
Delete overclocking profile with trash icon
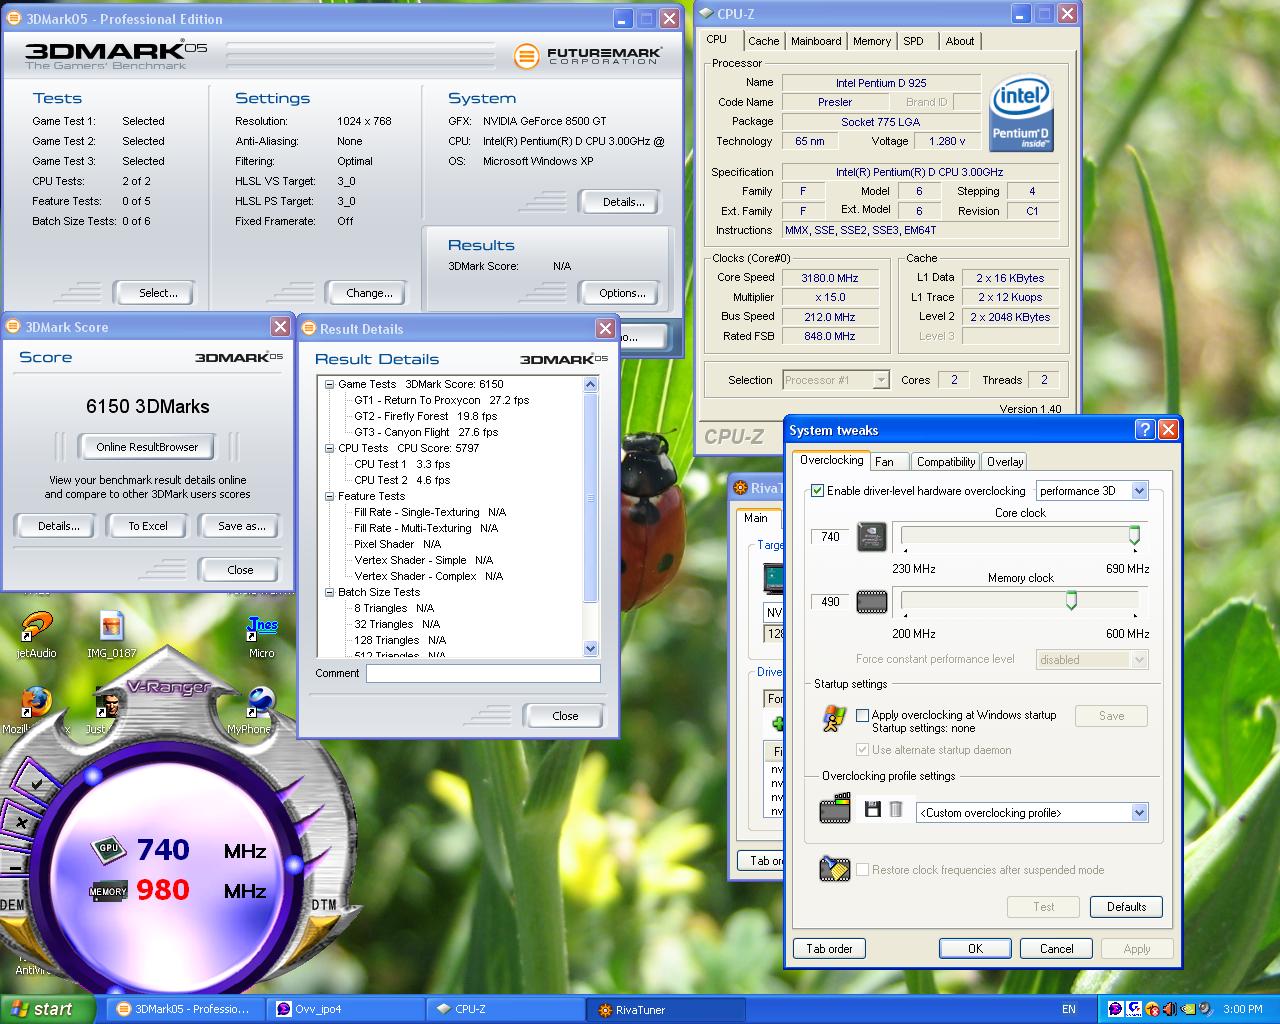pyautogui.click(x=896, y=810)
